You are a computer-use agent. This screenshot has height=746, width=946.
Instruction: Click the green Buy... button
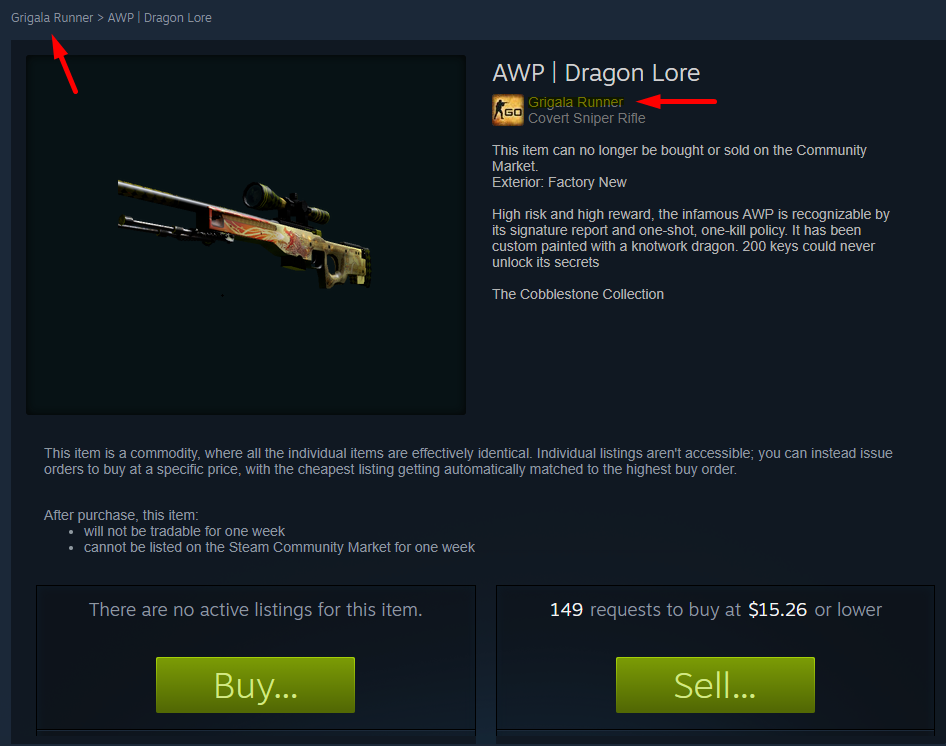pos(255,685)
